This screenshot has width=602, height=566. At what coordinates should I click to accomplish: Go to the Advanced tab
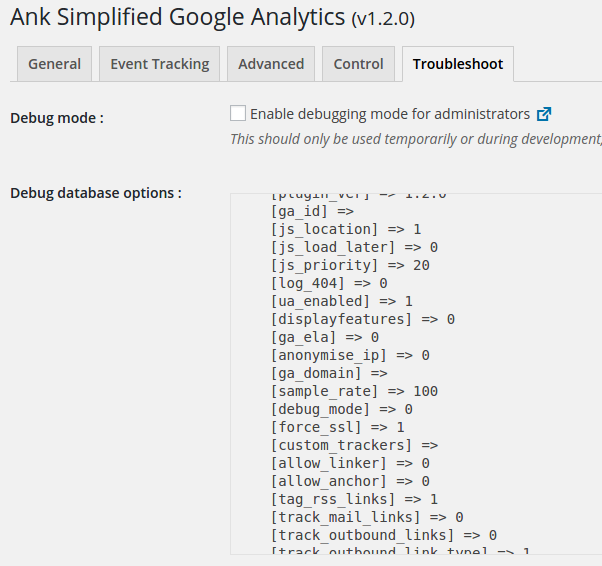click(x=271, y=64)
